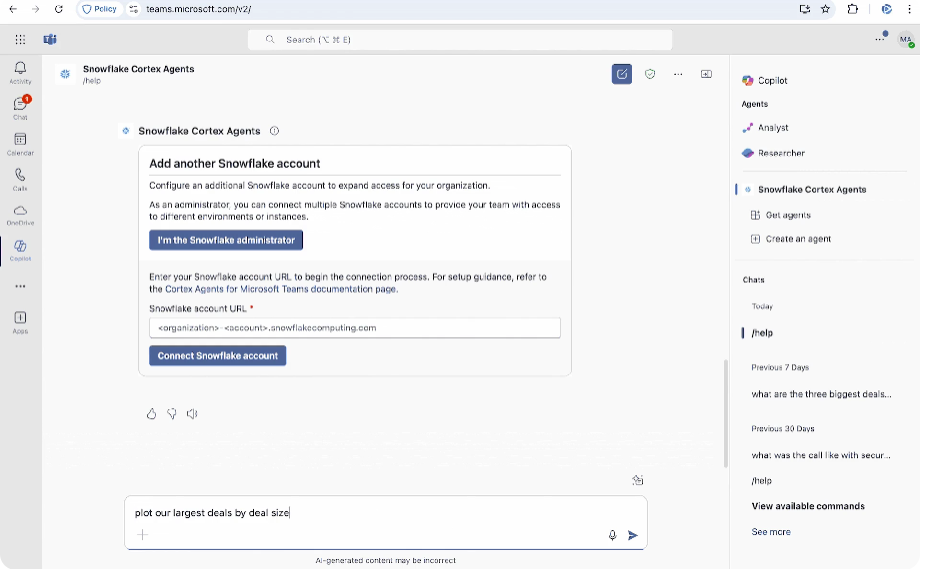
Task: Click the shield icon in chat header
Action: (650, 74)
